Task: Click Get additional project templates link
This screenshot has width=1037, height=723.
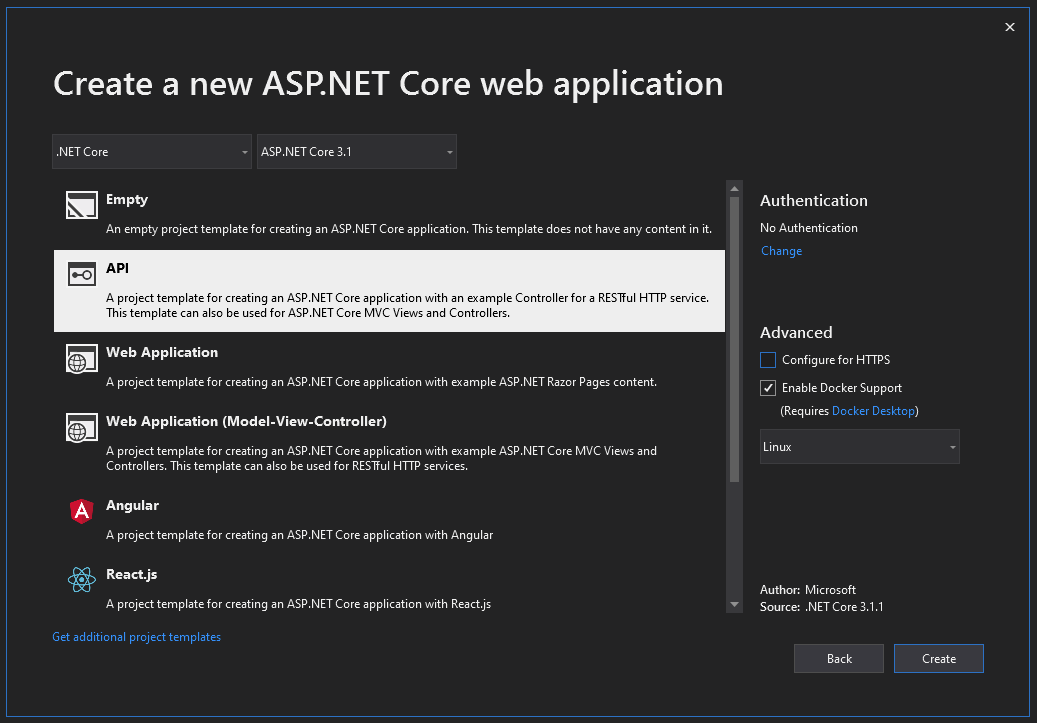Action: [136, 637]
